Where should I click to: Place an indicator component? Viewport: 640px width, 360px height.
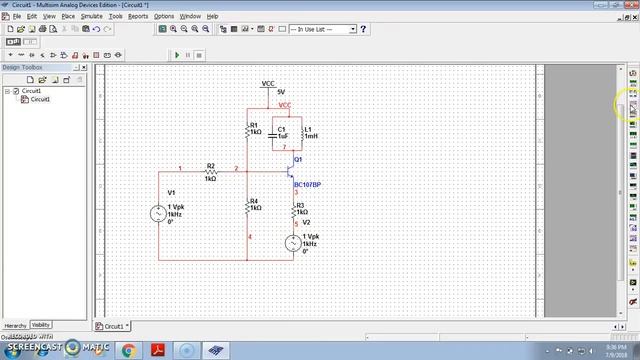96,55
